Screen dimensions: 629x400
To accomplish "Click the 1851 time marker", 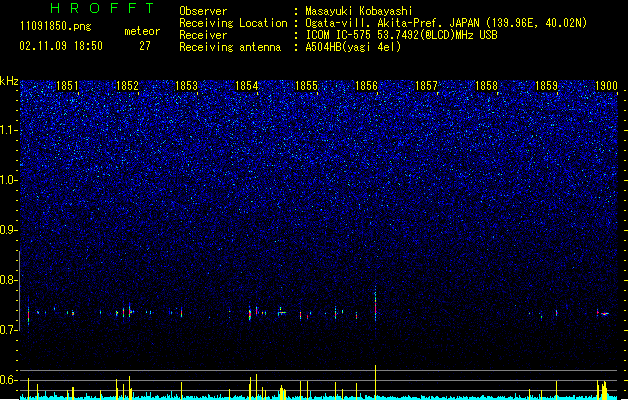I will pyautogui.click(x=67, y=85).
